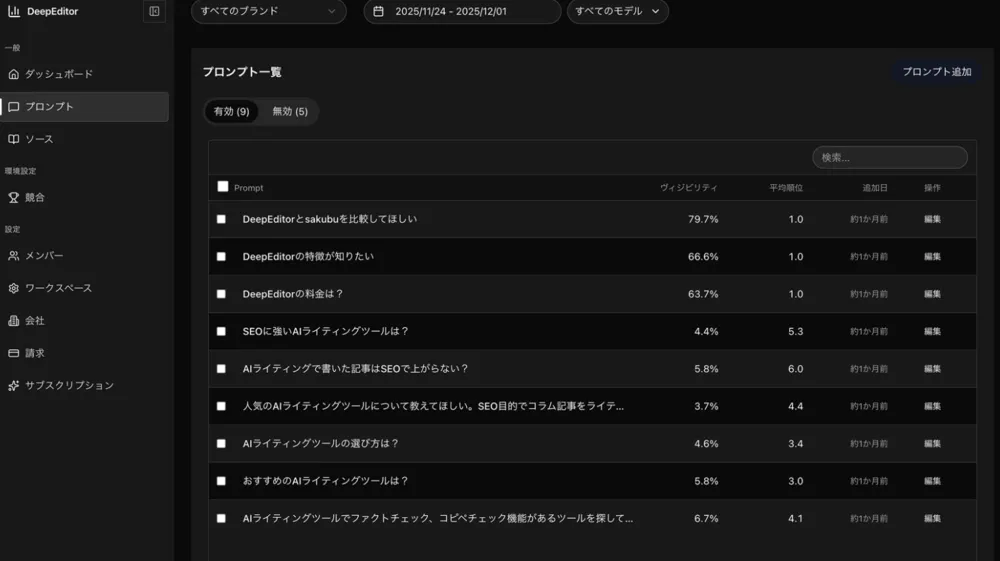
Task: Sort by the ヴィジビリティ column header
Action: (689, 188)
